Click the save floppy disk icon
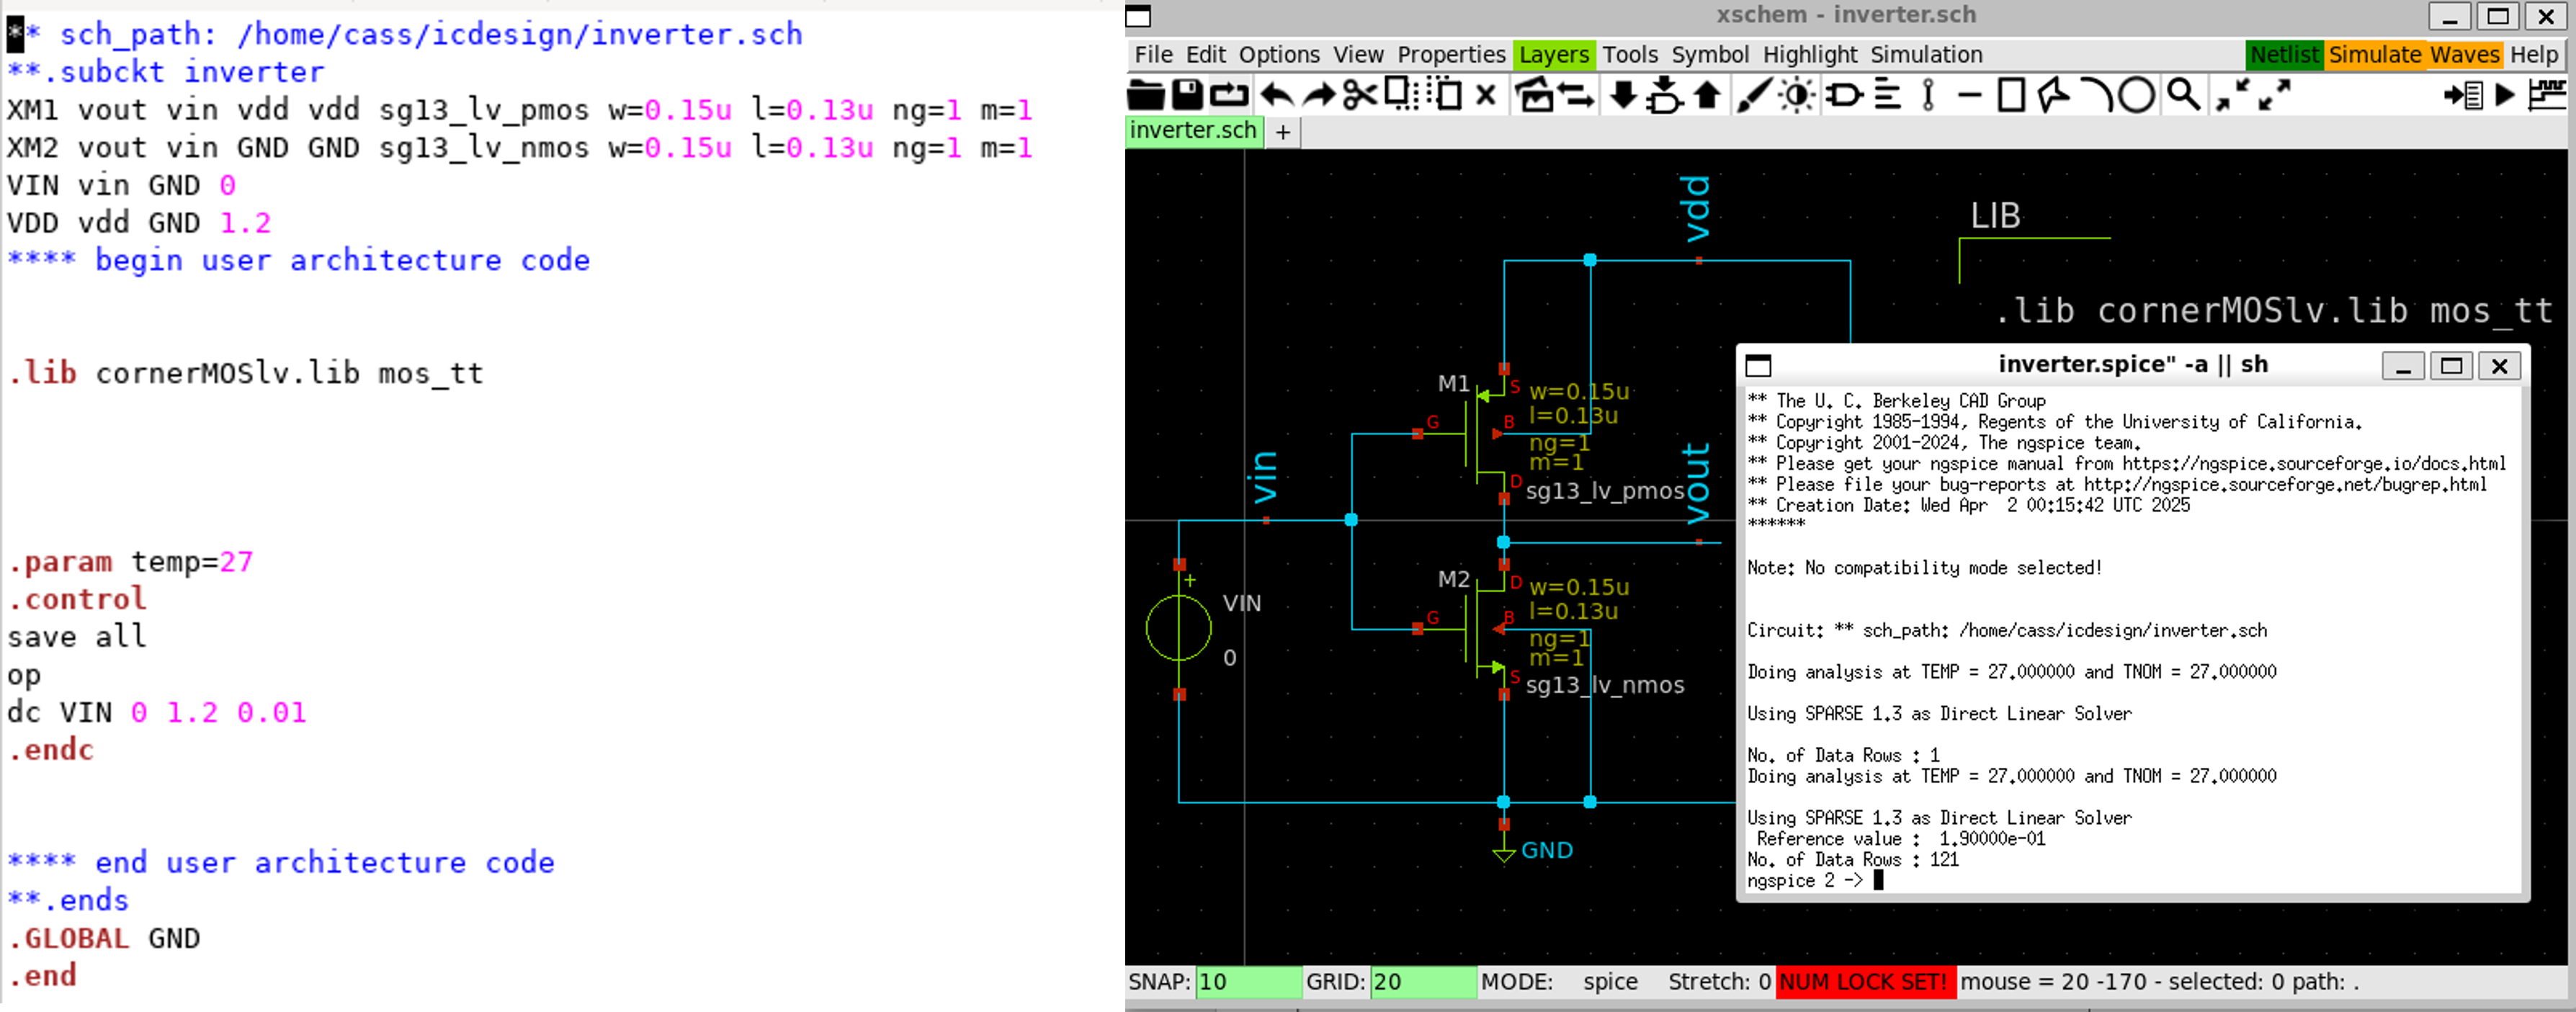2576x1012 pixels. [1187, 95]
